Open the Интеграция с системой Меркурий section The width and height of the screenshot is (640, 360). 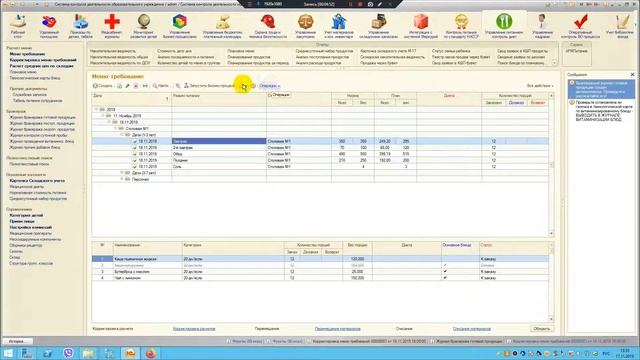(x=421, y=26)
